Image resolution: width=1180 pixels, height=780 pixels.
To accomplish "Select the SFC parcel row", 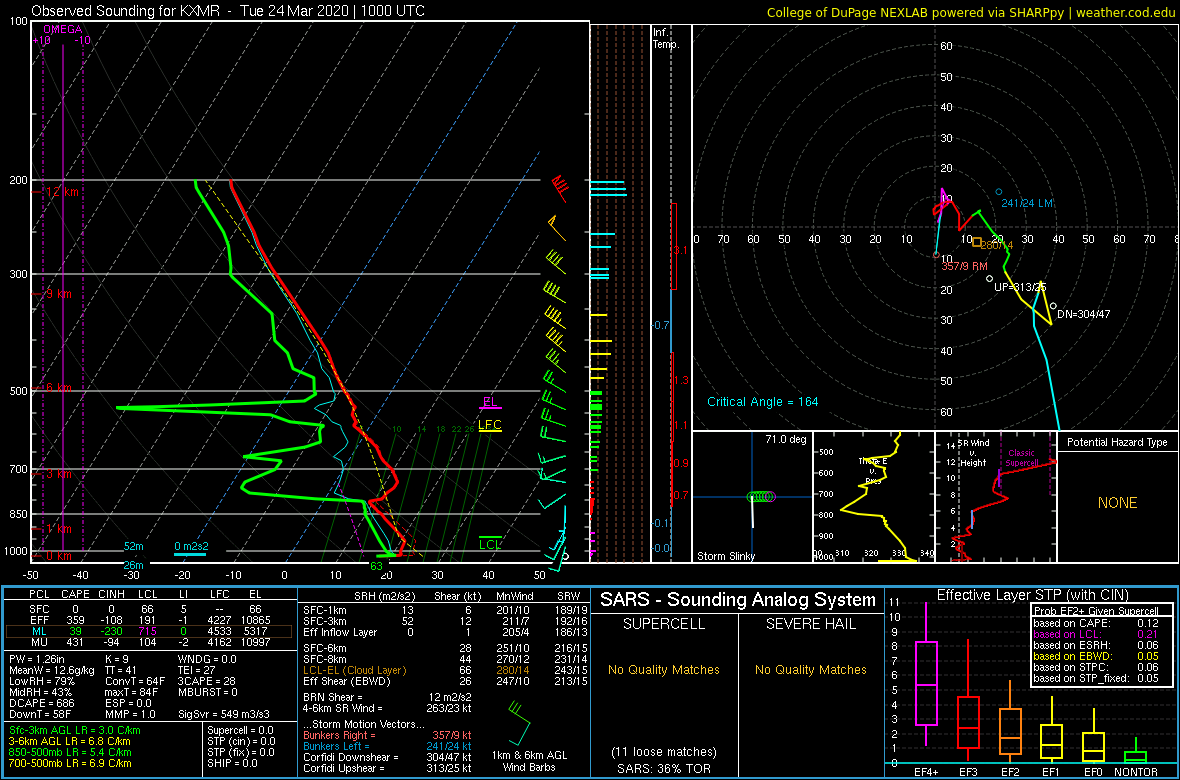I will tap(150, 611).
